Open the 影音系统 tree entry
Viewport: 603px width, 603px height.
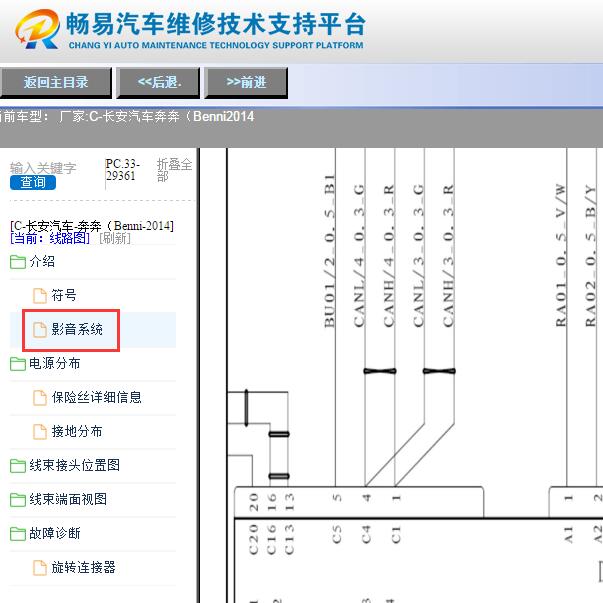coord(77,329)
